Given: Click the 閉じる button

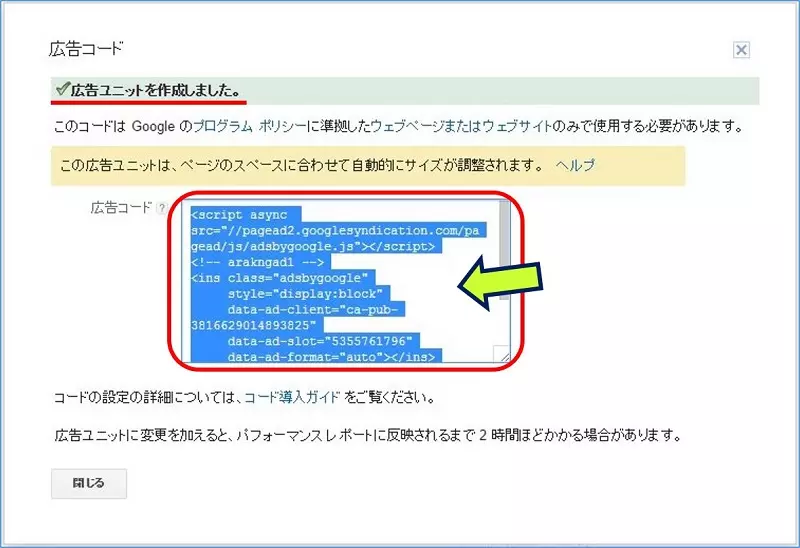Looking at the screenshot, I should click(89, 483).
